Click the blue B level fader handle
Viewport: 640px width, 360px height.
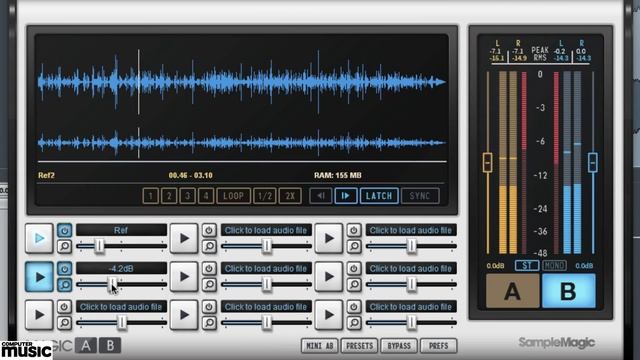593,162
